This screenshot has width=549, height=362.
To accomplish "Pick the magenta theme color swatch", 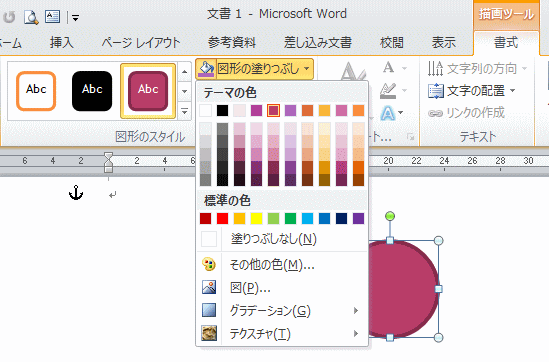I will point(257,111).
